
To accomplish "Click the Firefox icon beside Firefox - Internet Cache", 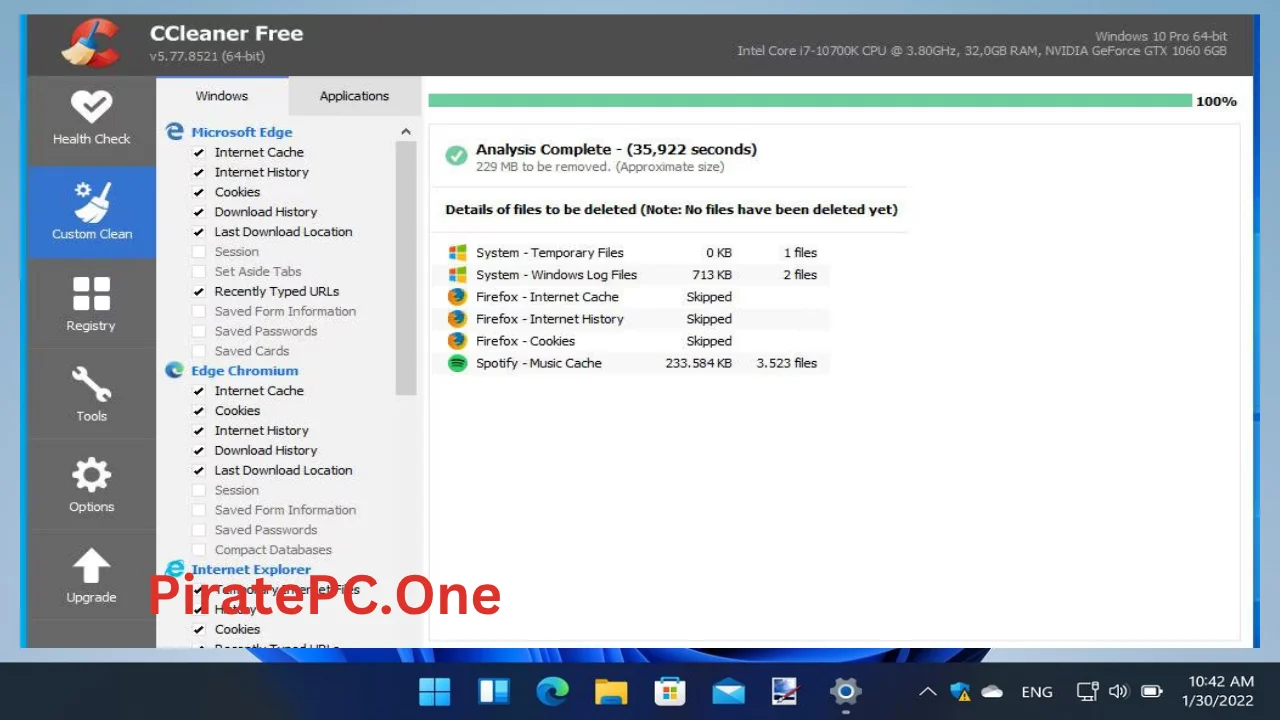I will [x=457, y=296].
